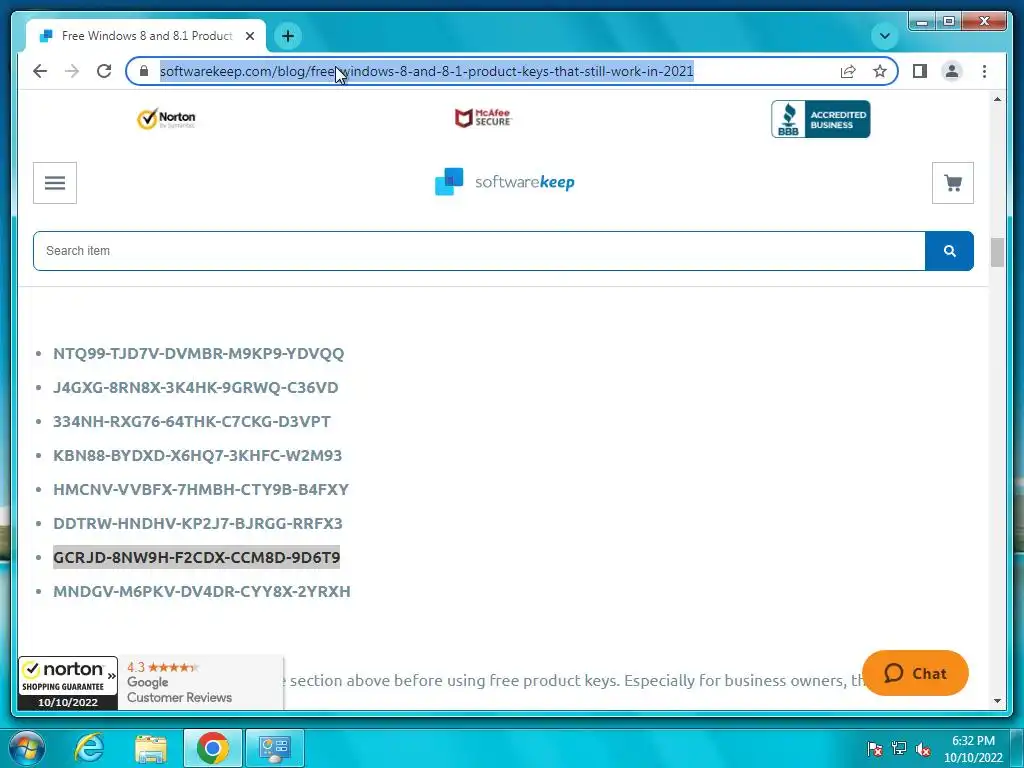
Task: Select key HMCNV-VVBFX-7HMBH-CTY9B-B4FXY
Action: click(201, 489)
